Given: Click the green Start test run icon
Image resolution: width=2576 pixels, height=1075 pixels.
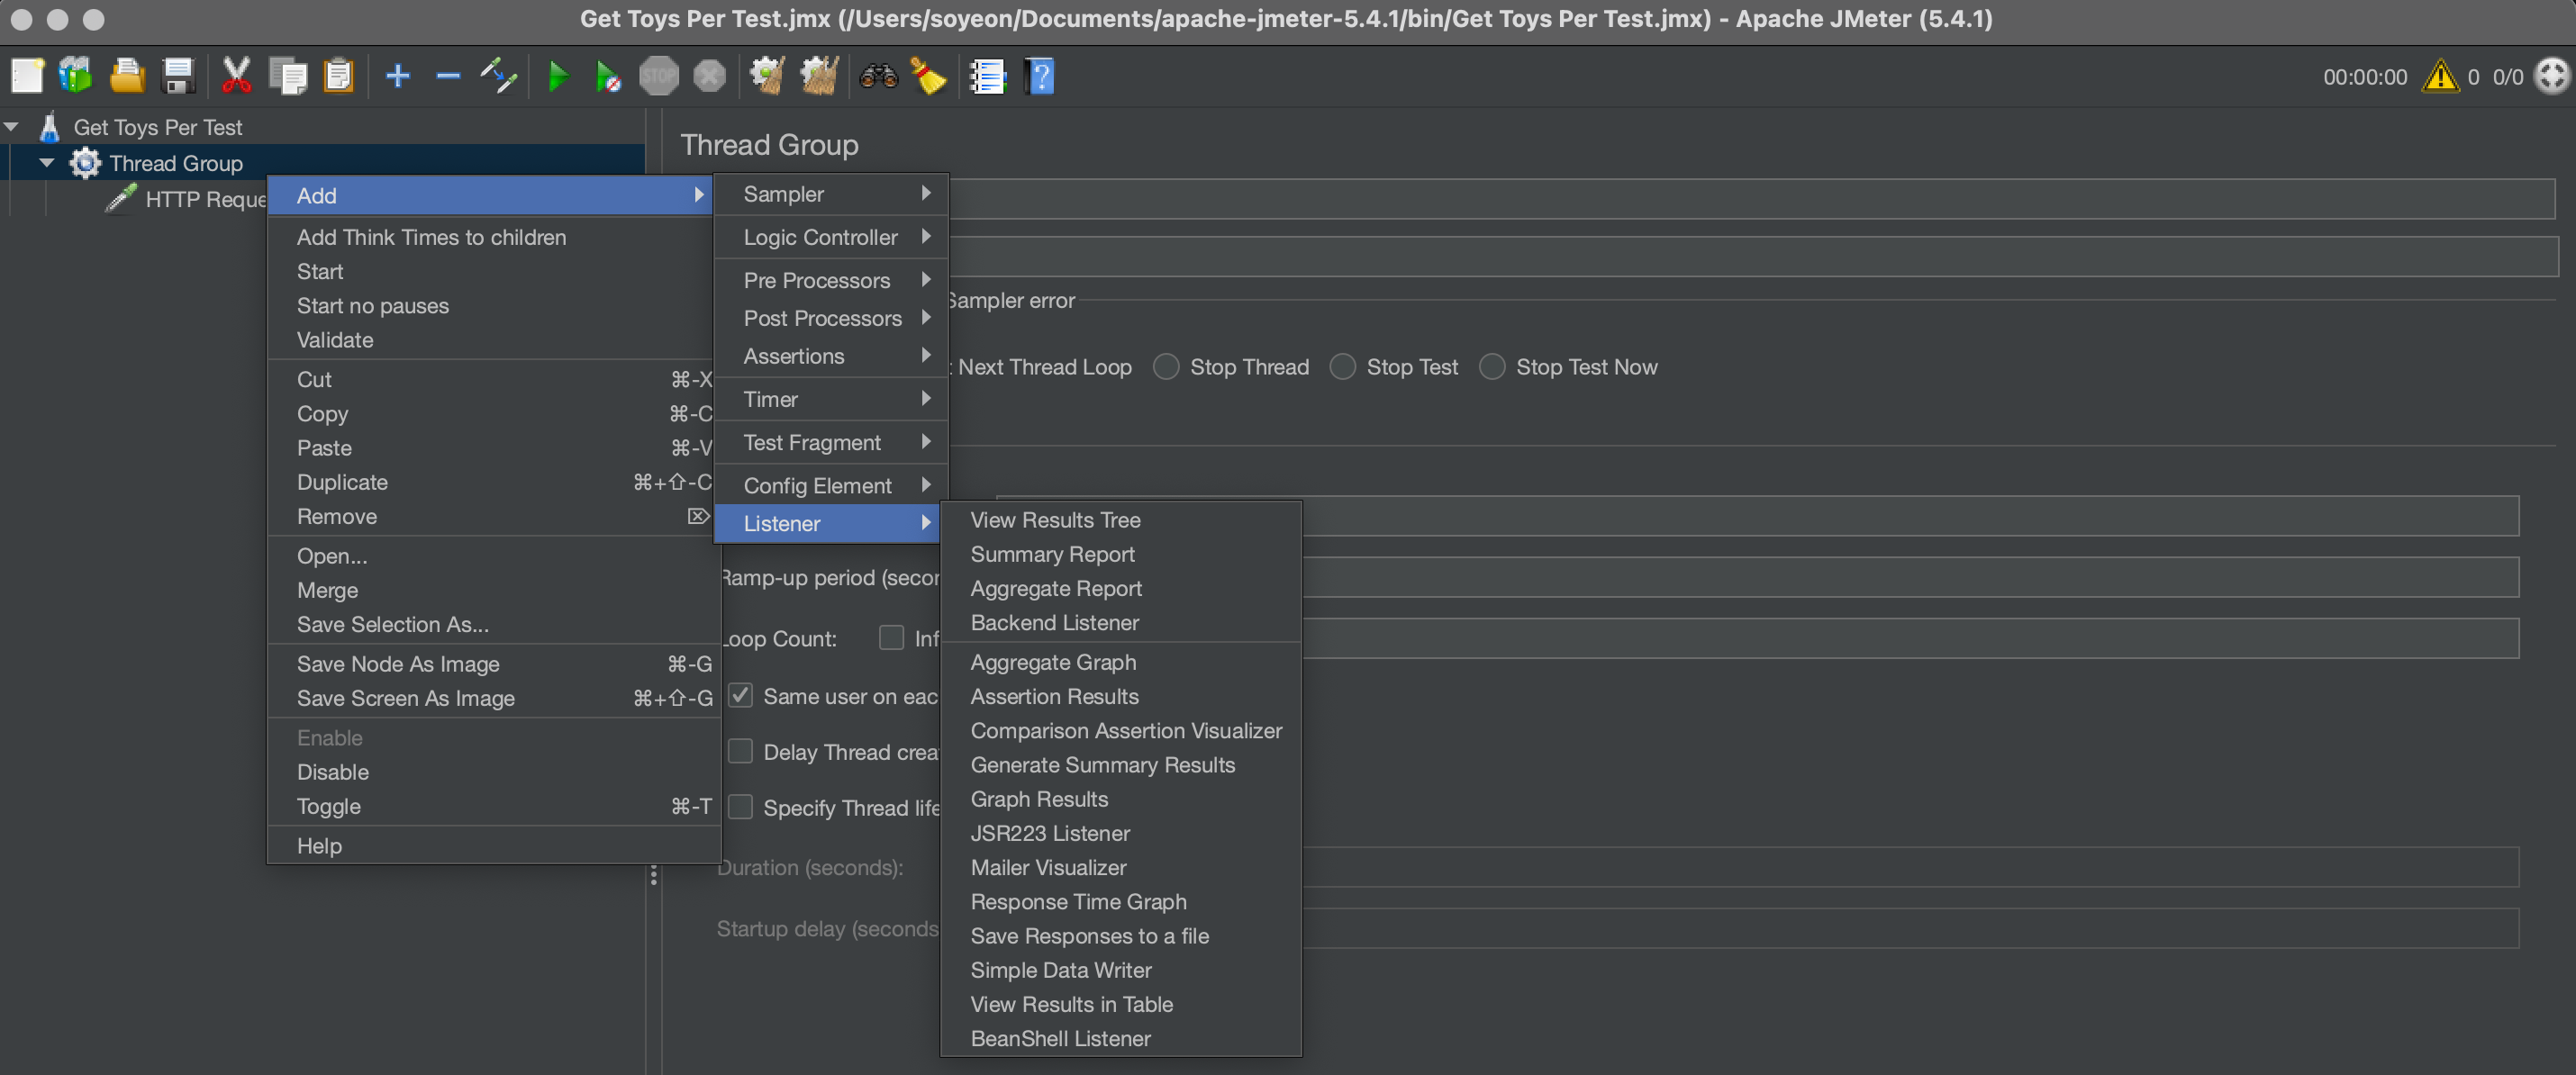Looking at the screenshot, I should click(x=558, y=76).
